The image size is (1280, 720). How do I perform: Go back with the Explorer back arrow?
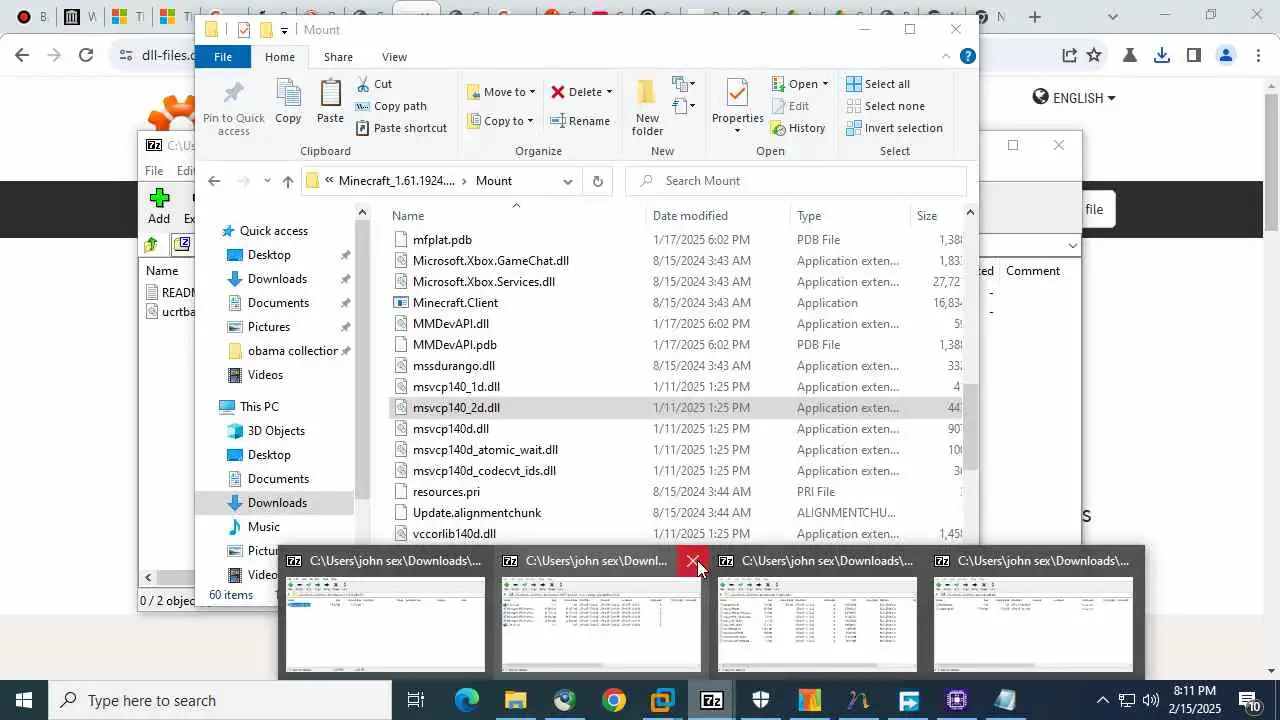pyautogui.click(x=214, y=181)
